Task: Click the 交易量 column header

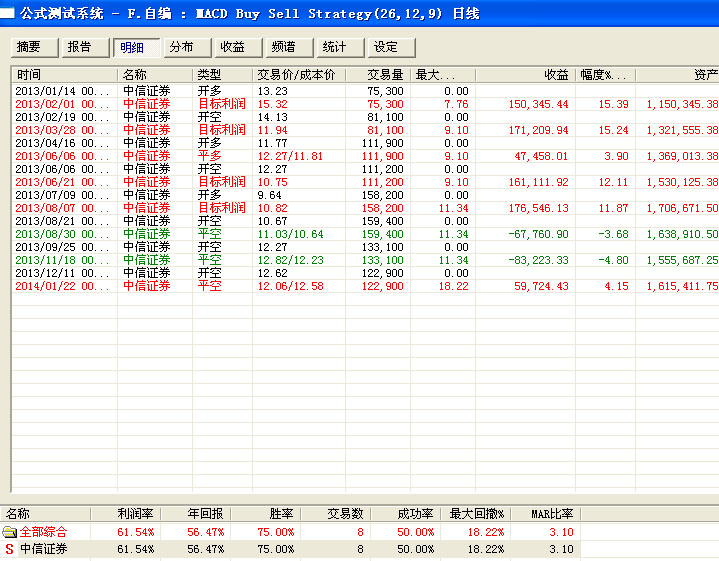Action: pyautogui.click(x=378, y=75)
